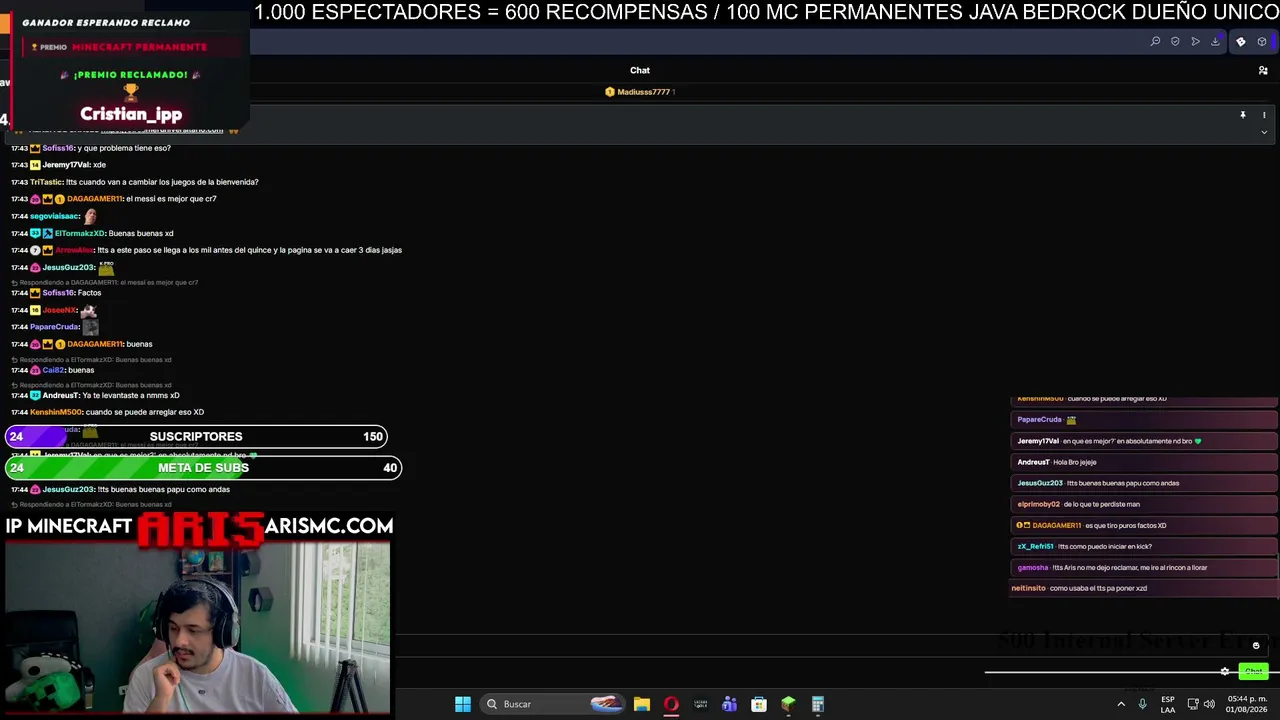
Task: Click username ArrowAlex in the chat
Action: [74, 250]
